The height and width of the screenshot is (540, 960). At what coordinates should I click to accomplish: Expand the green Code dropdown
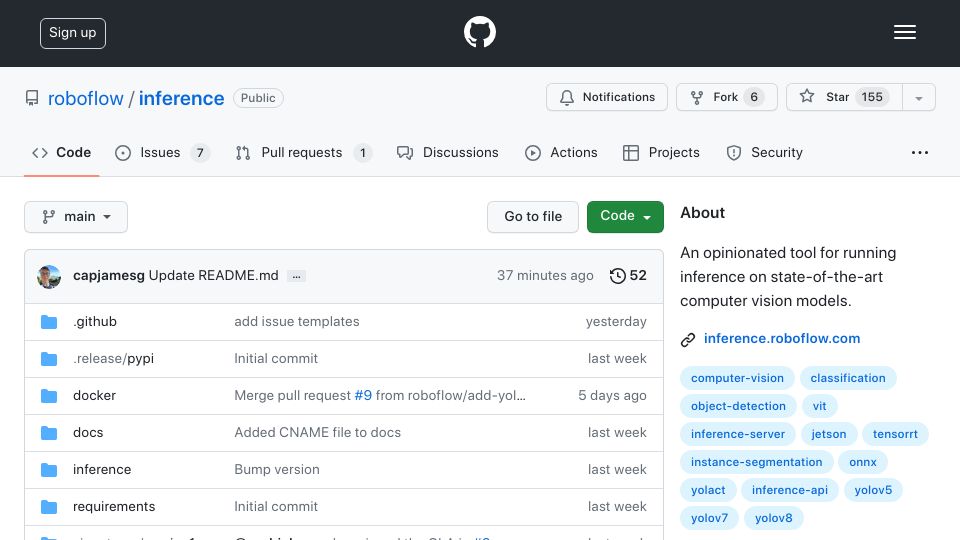pos(625,217)
